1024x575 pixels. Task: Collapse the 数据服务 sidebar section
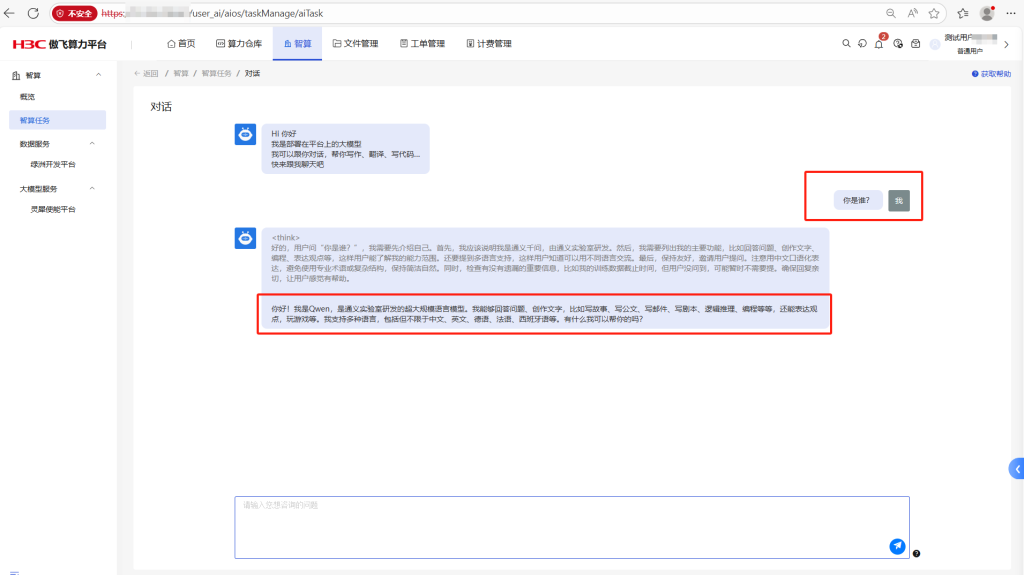pos(91,143)
